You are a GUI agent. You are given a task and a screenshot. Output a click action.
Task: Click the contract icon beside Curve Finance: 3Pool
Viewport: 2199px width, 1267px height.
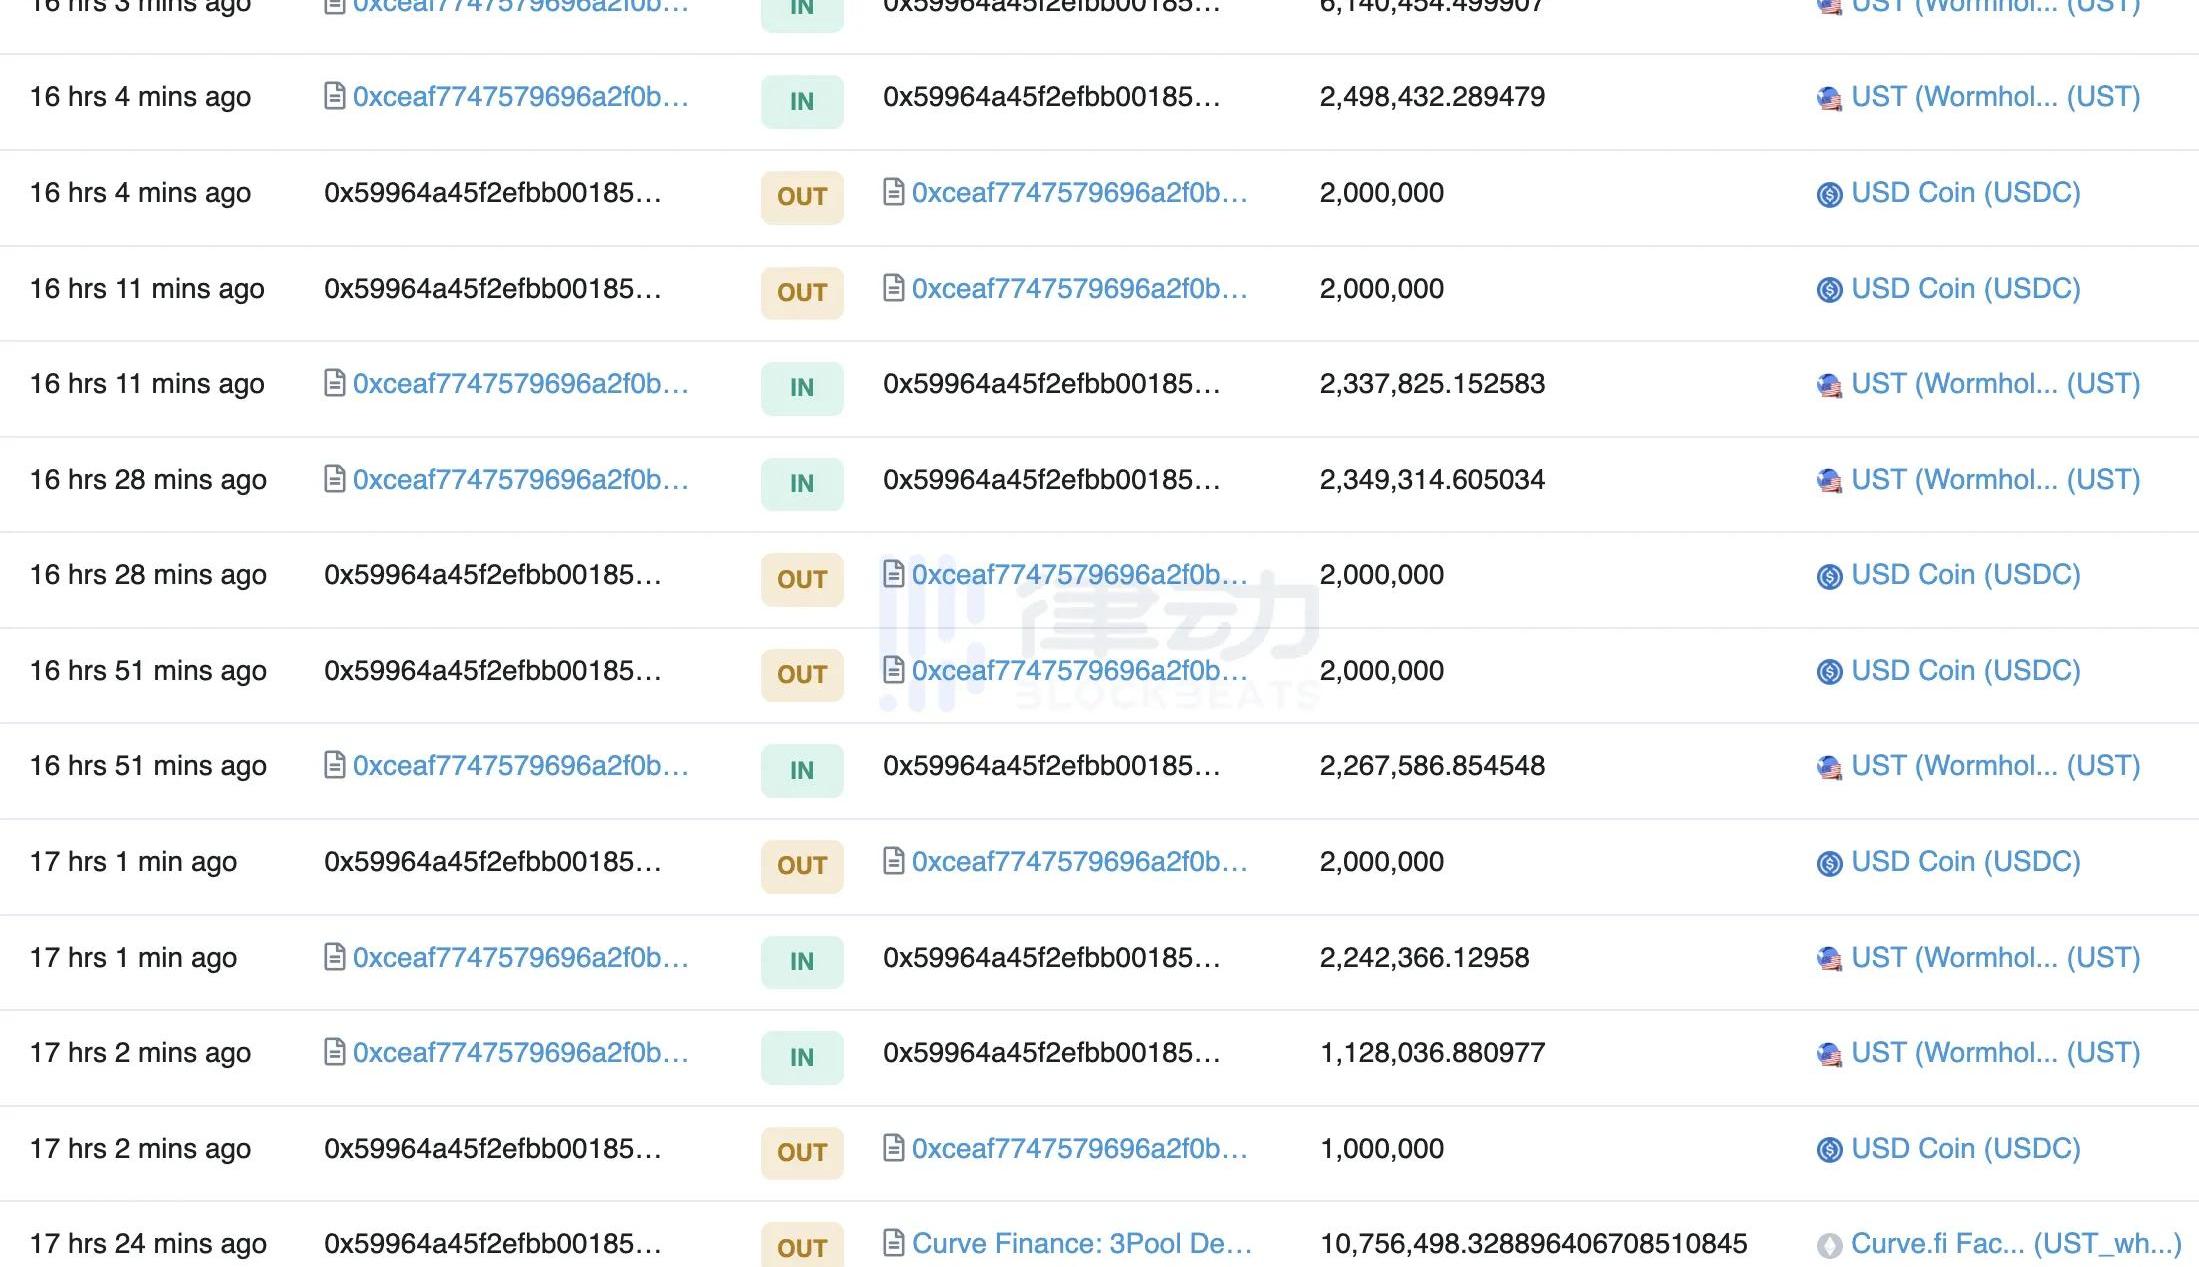(x=894, y=1243)
